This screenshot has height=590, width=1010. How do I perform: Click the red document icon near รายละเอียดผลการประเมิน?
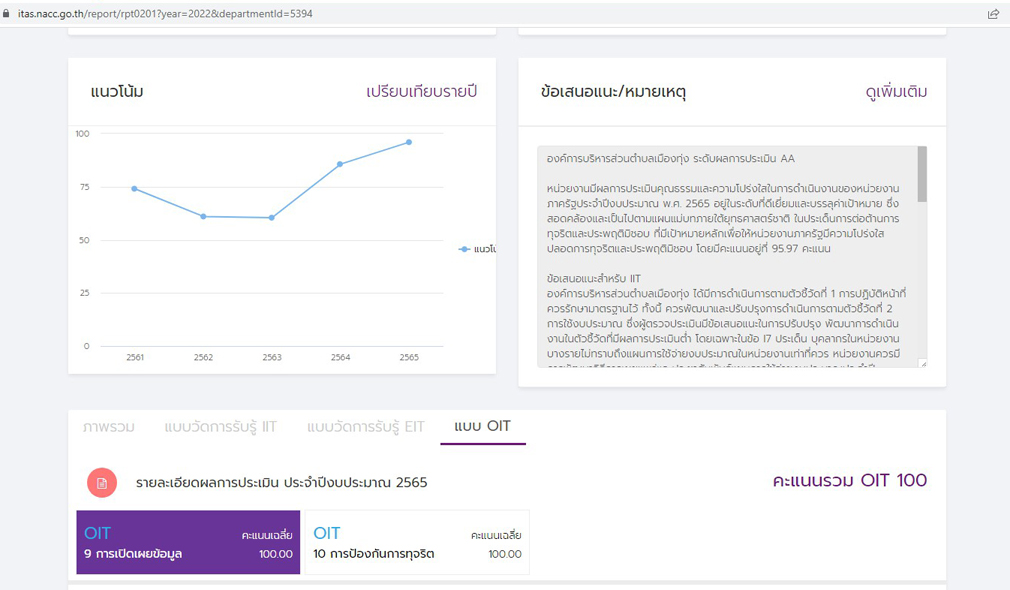point(102,482)
